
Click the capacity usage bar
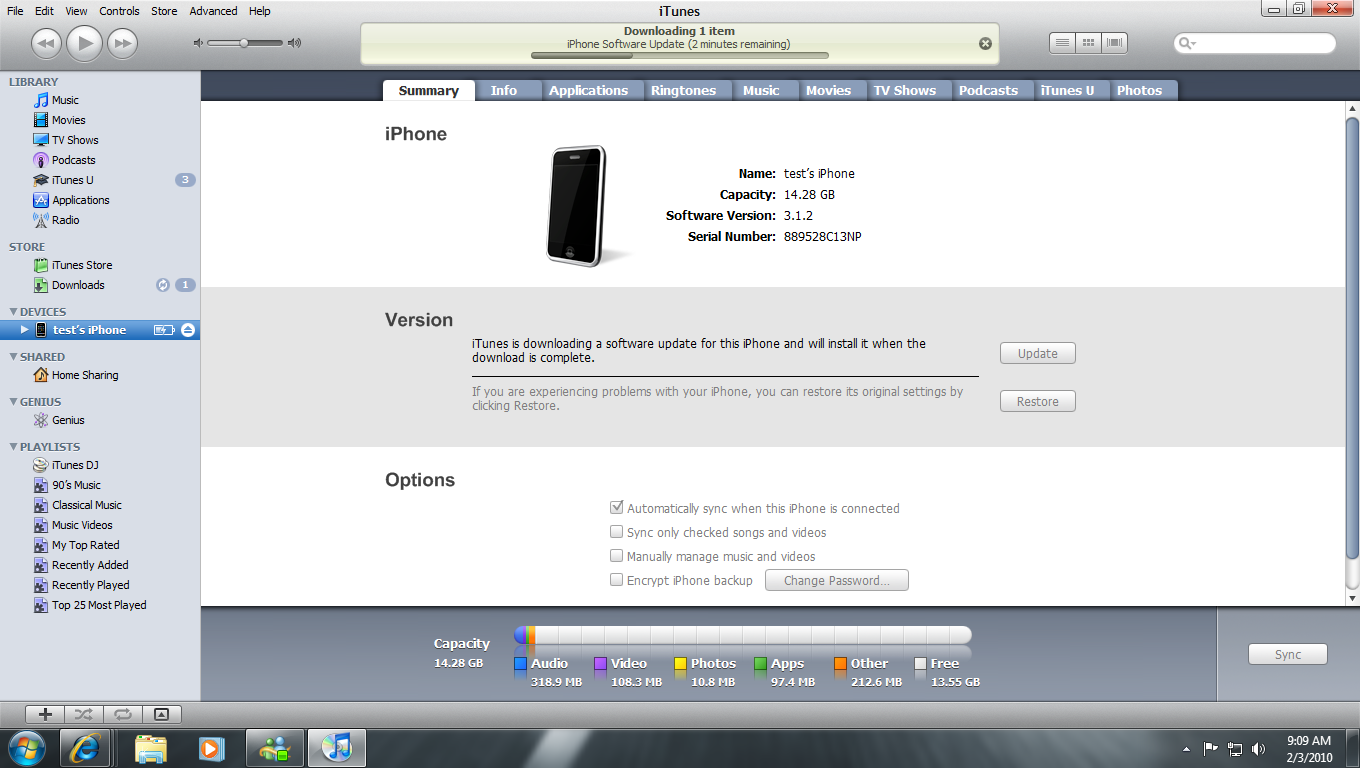pos(743,635)
